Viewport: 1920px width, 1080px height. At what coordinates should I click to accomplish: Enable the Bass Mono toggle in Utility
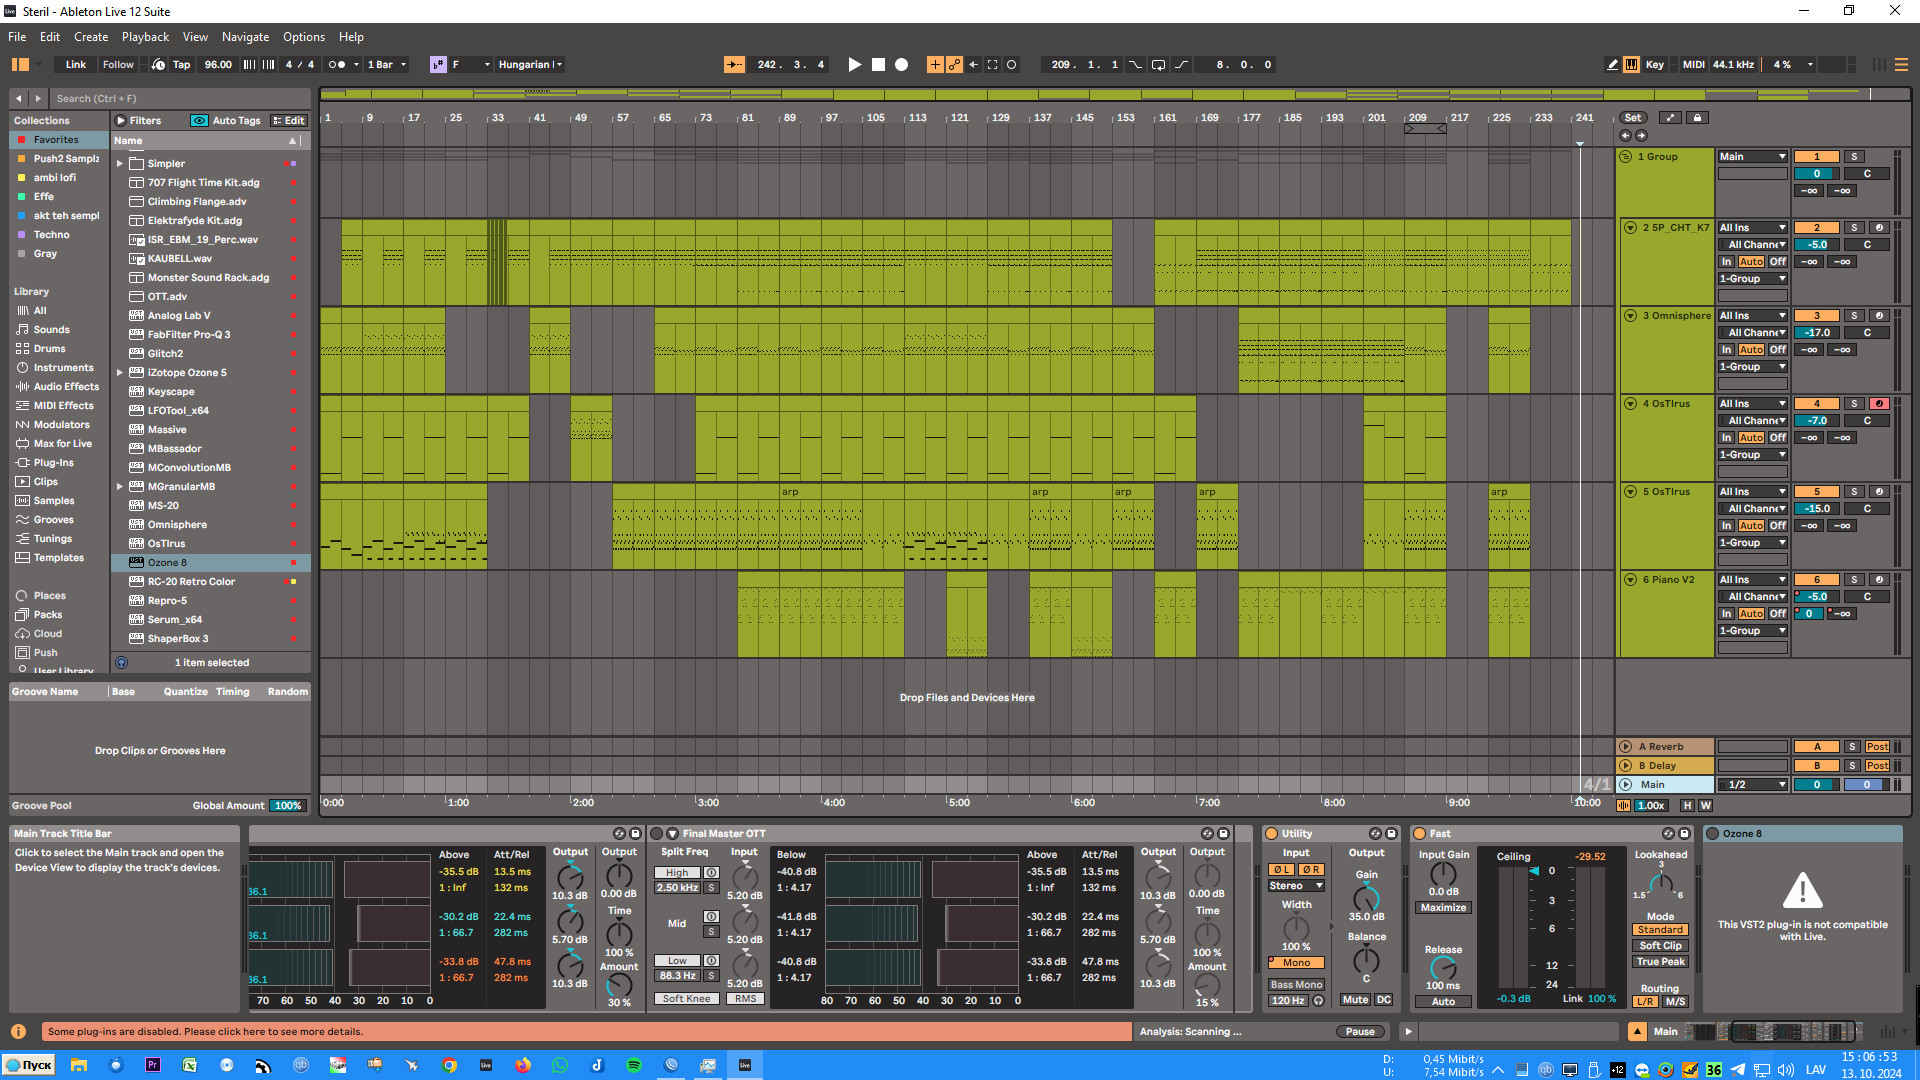[1296, 985]
